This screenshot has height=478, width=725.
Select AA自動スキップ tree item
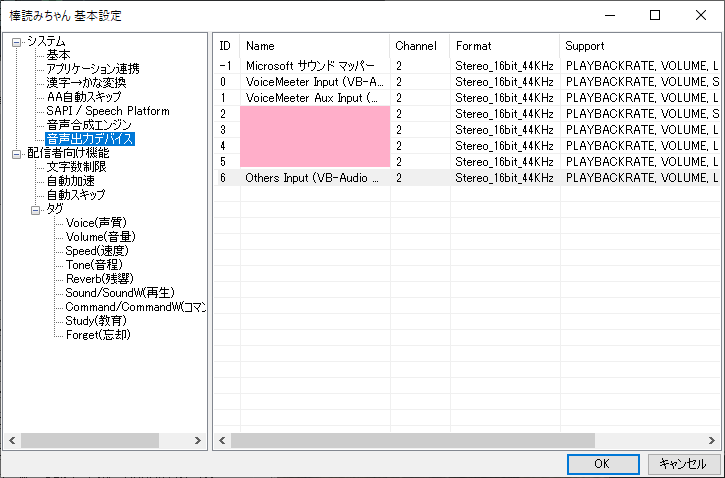84,97
